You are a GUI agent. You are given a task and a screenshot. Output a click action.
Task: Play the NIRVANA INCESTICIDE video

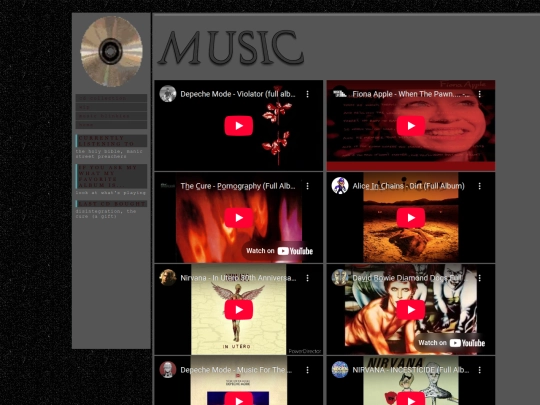coord(411,399)
